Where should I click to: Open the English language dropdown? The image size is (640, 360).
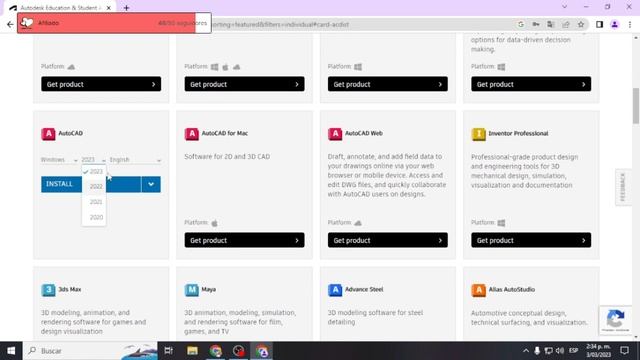point(135,160)
